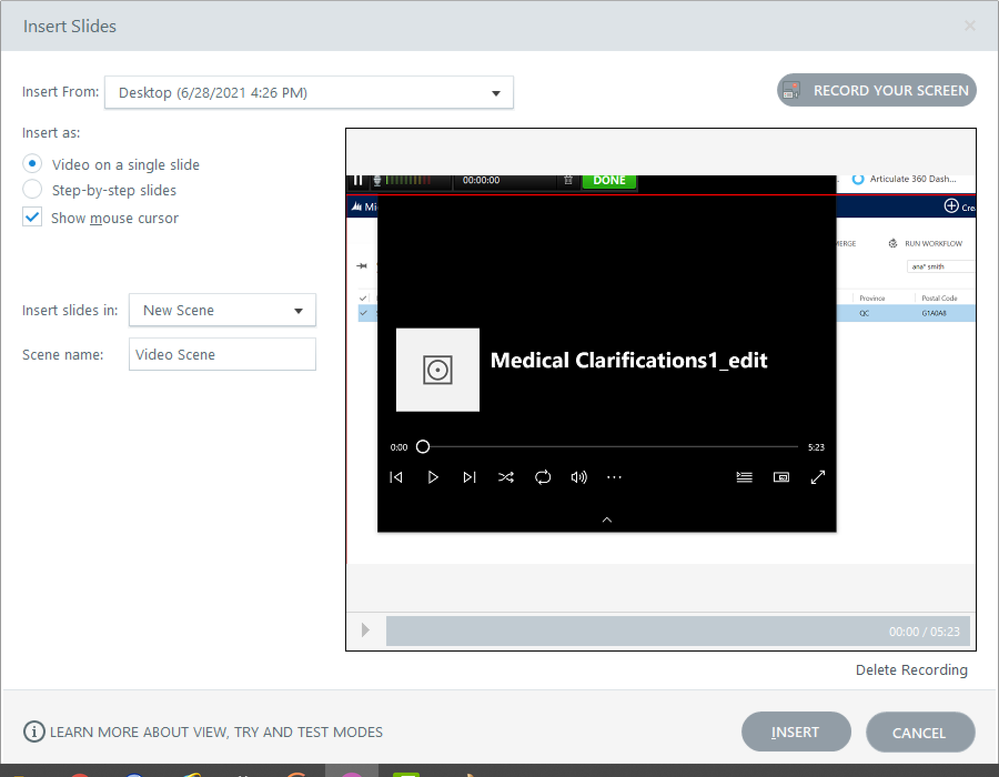Toggle Show mouse cursor checkbox
This screenshot has width=999, height=777.
32,217
